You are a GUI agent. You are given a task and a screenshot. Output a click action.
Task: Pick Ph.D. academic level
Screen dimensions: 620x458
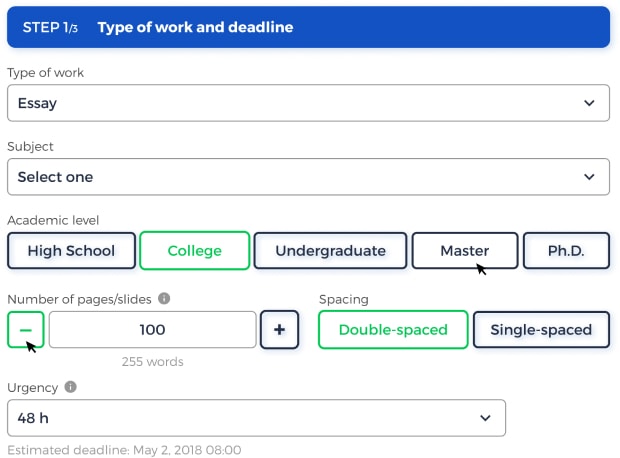566,251
